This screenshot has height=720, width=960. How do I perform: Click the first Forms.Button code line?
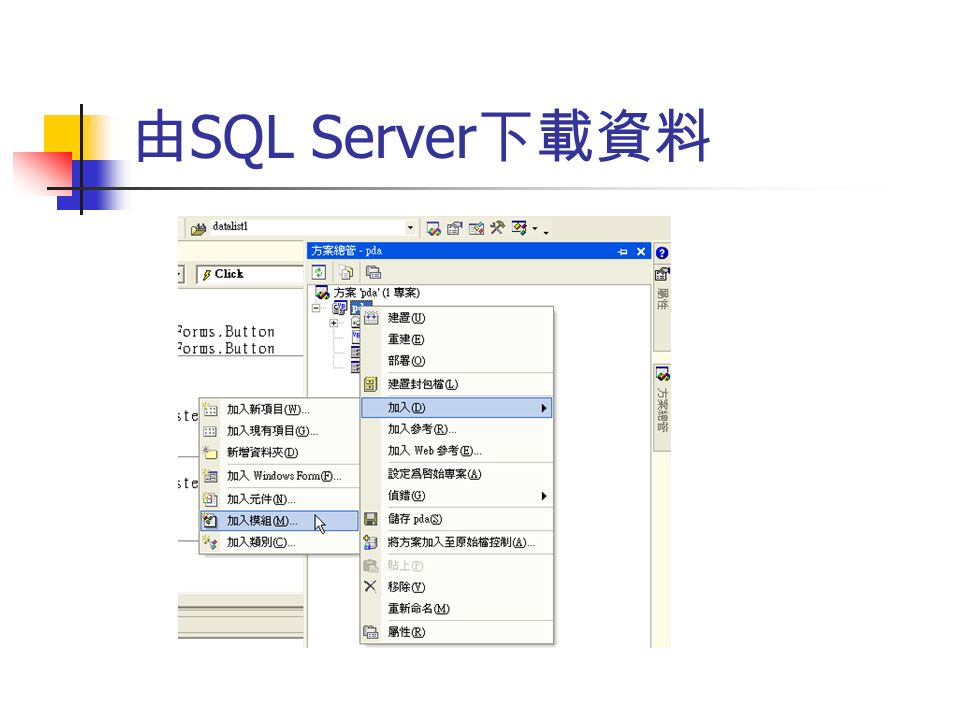[x=226, y=332]
